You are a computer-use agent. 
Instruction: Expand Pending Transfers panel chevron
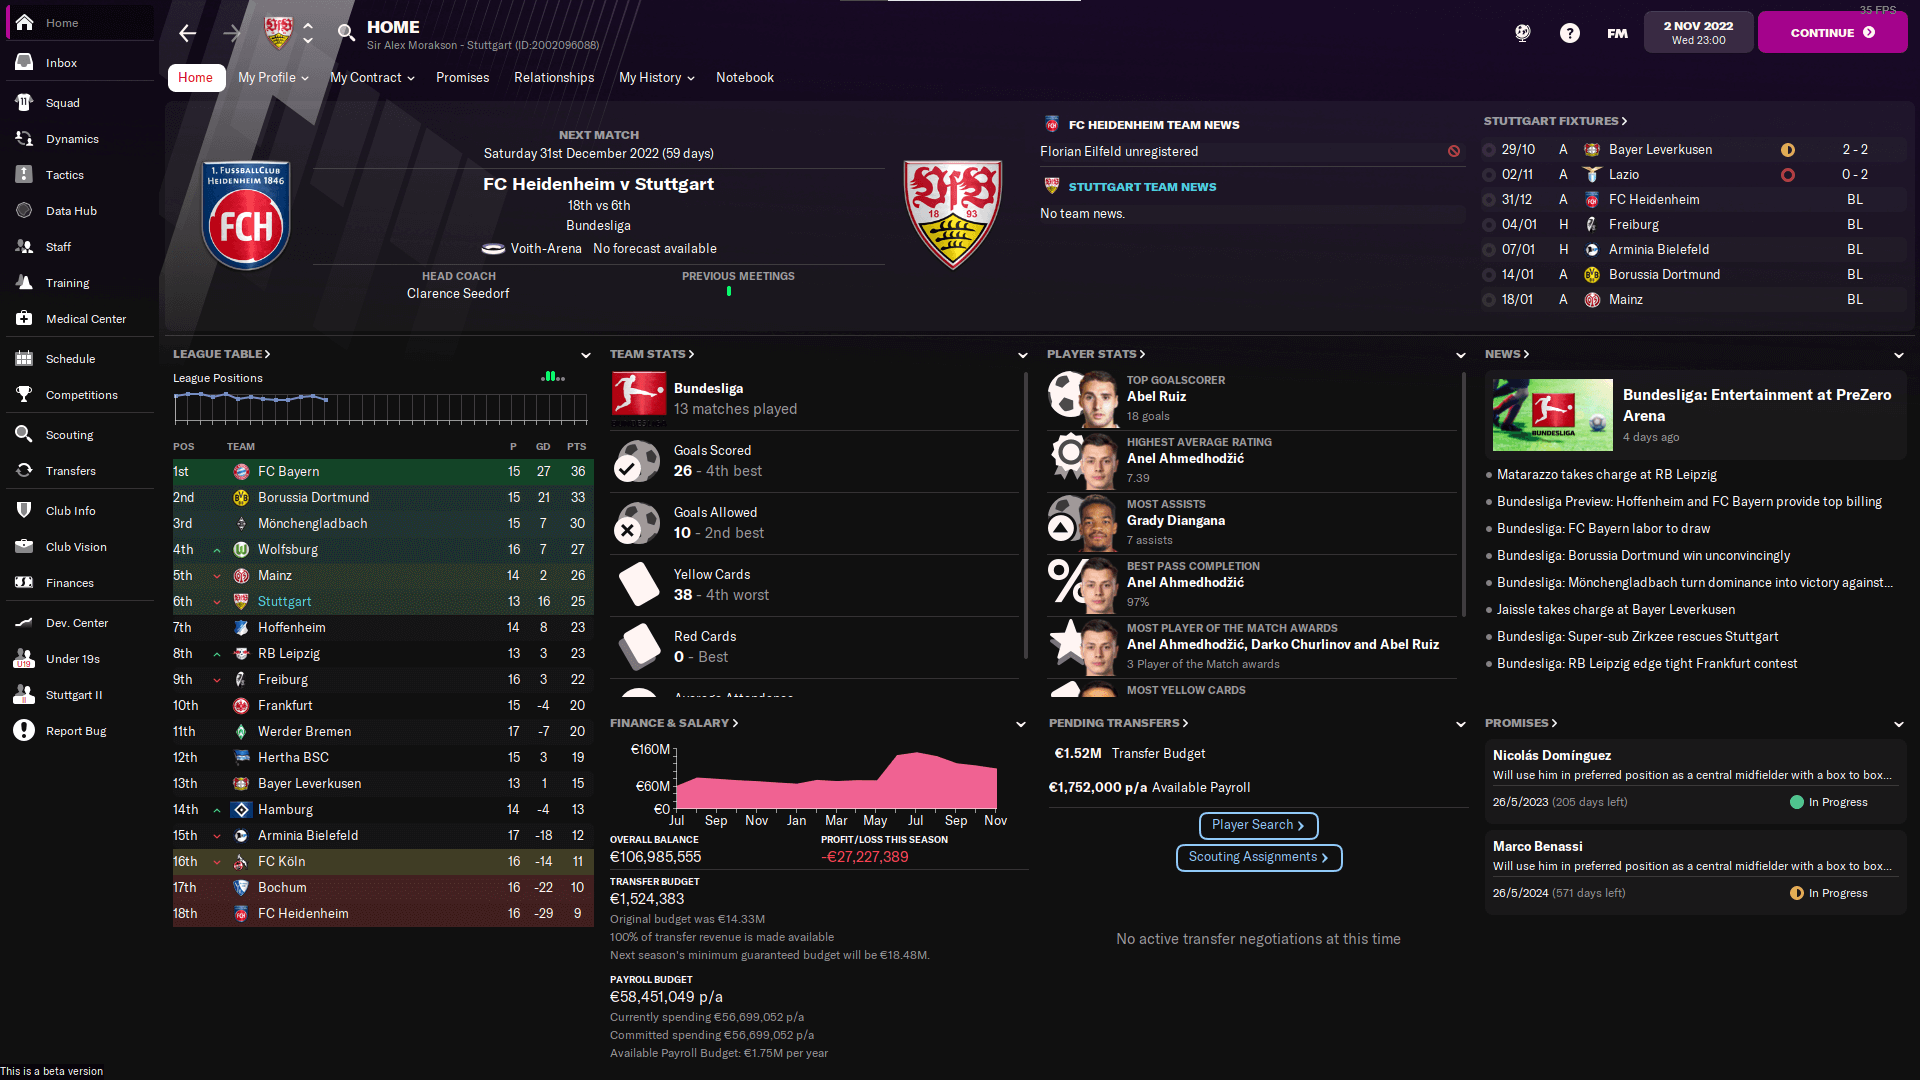[1461, 724]
